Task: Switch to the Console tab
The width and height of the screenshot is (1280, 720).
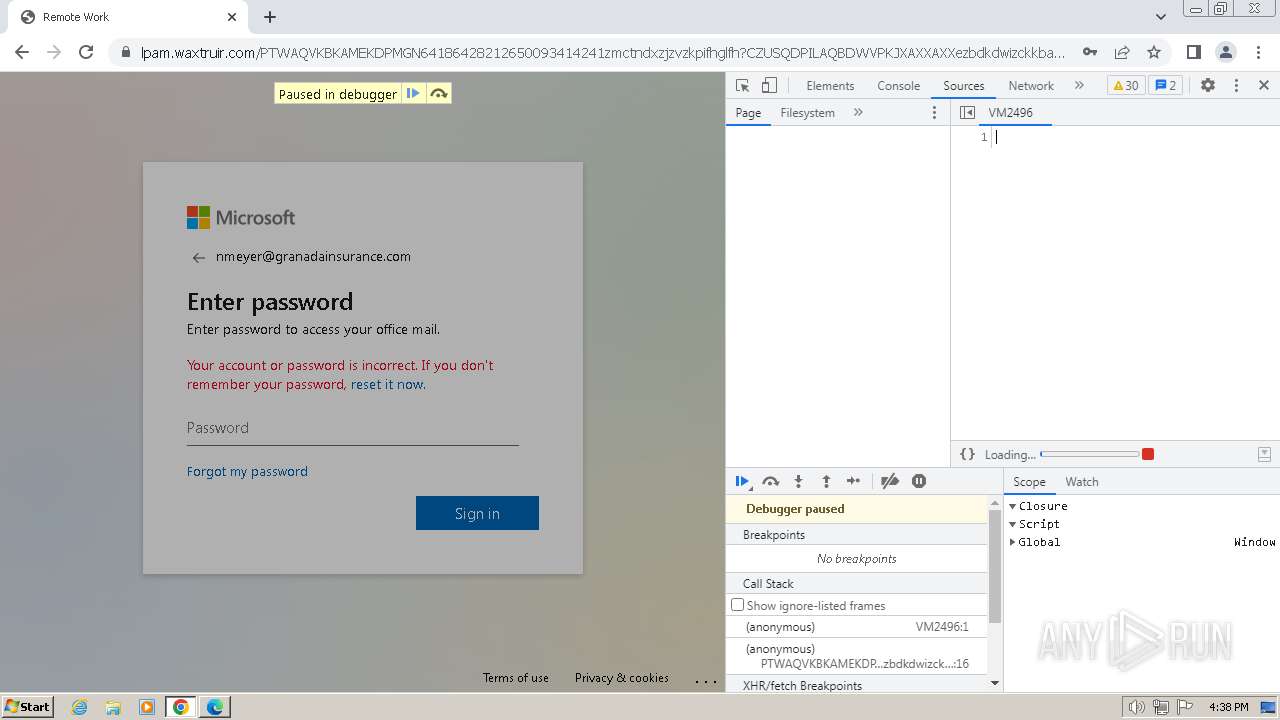Action: coord(898,86)
